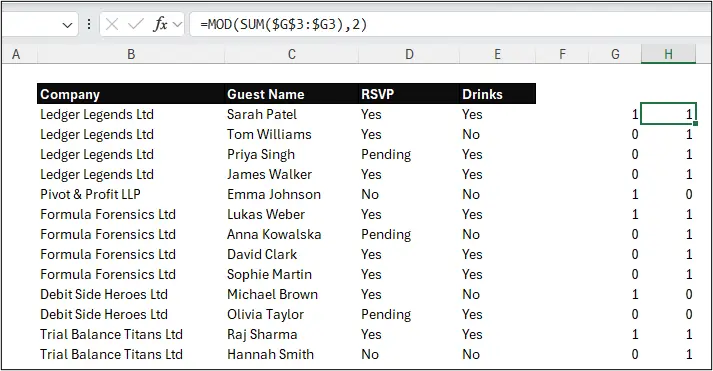
Task: Select the cell with James Walker
Action: pyautogui.click(x=291, y=174)
